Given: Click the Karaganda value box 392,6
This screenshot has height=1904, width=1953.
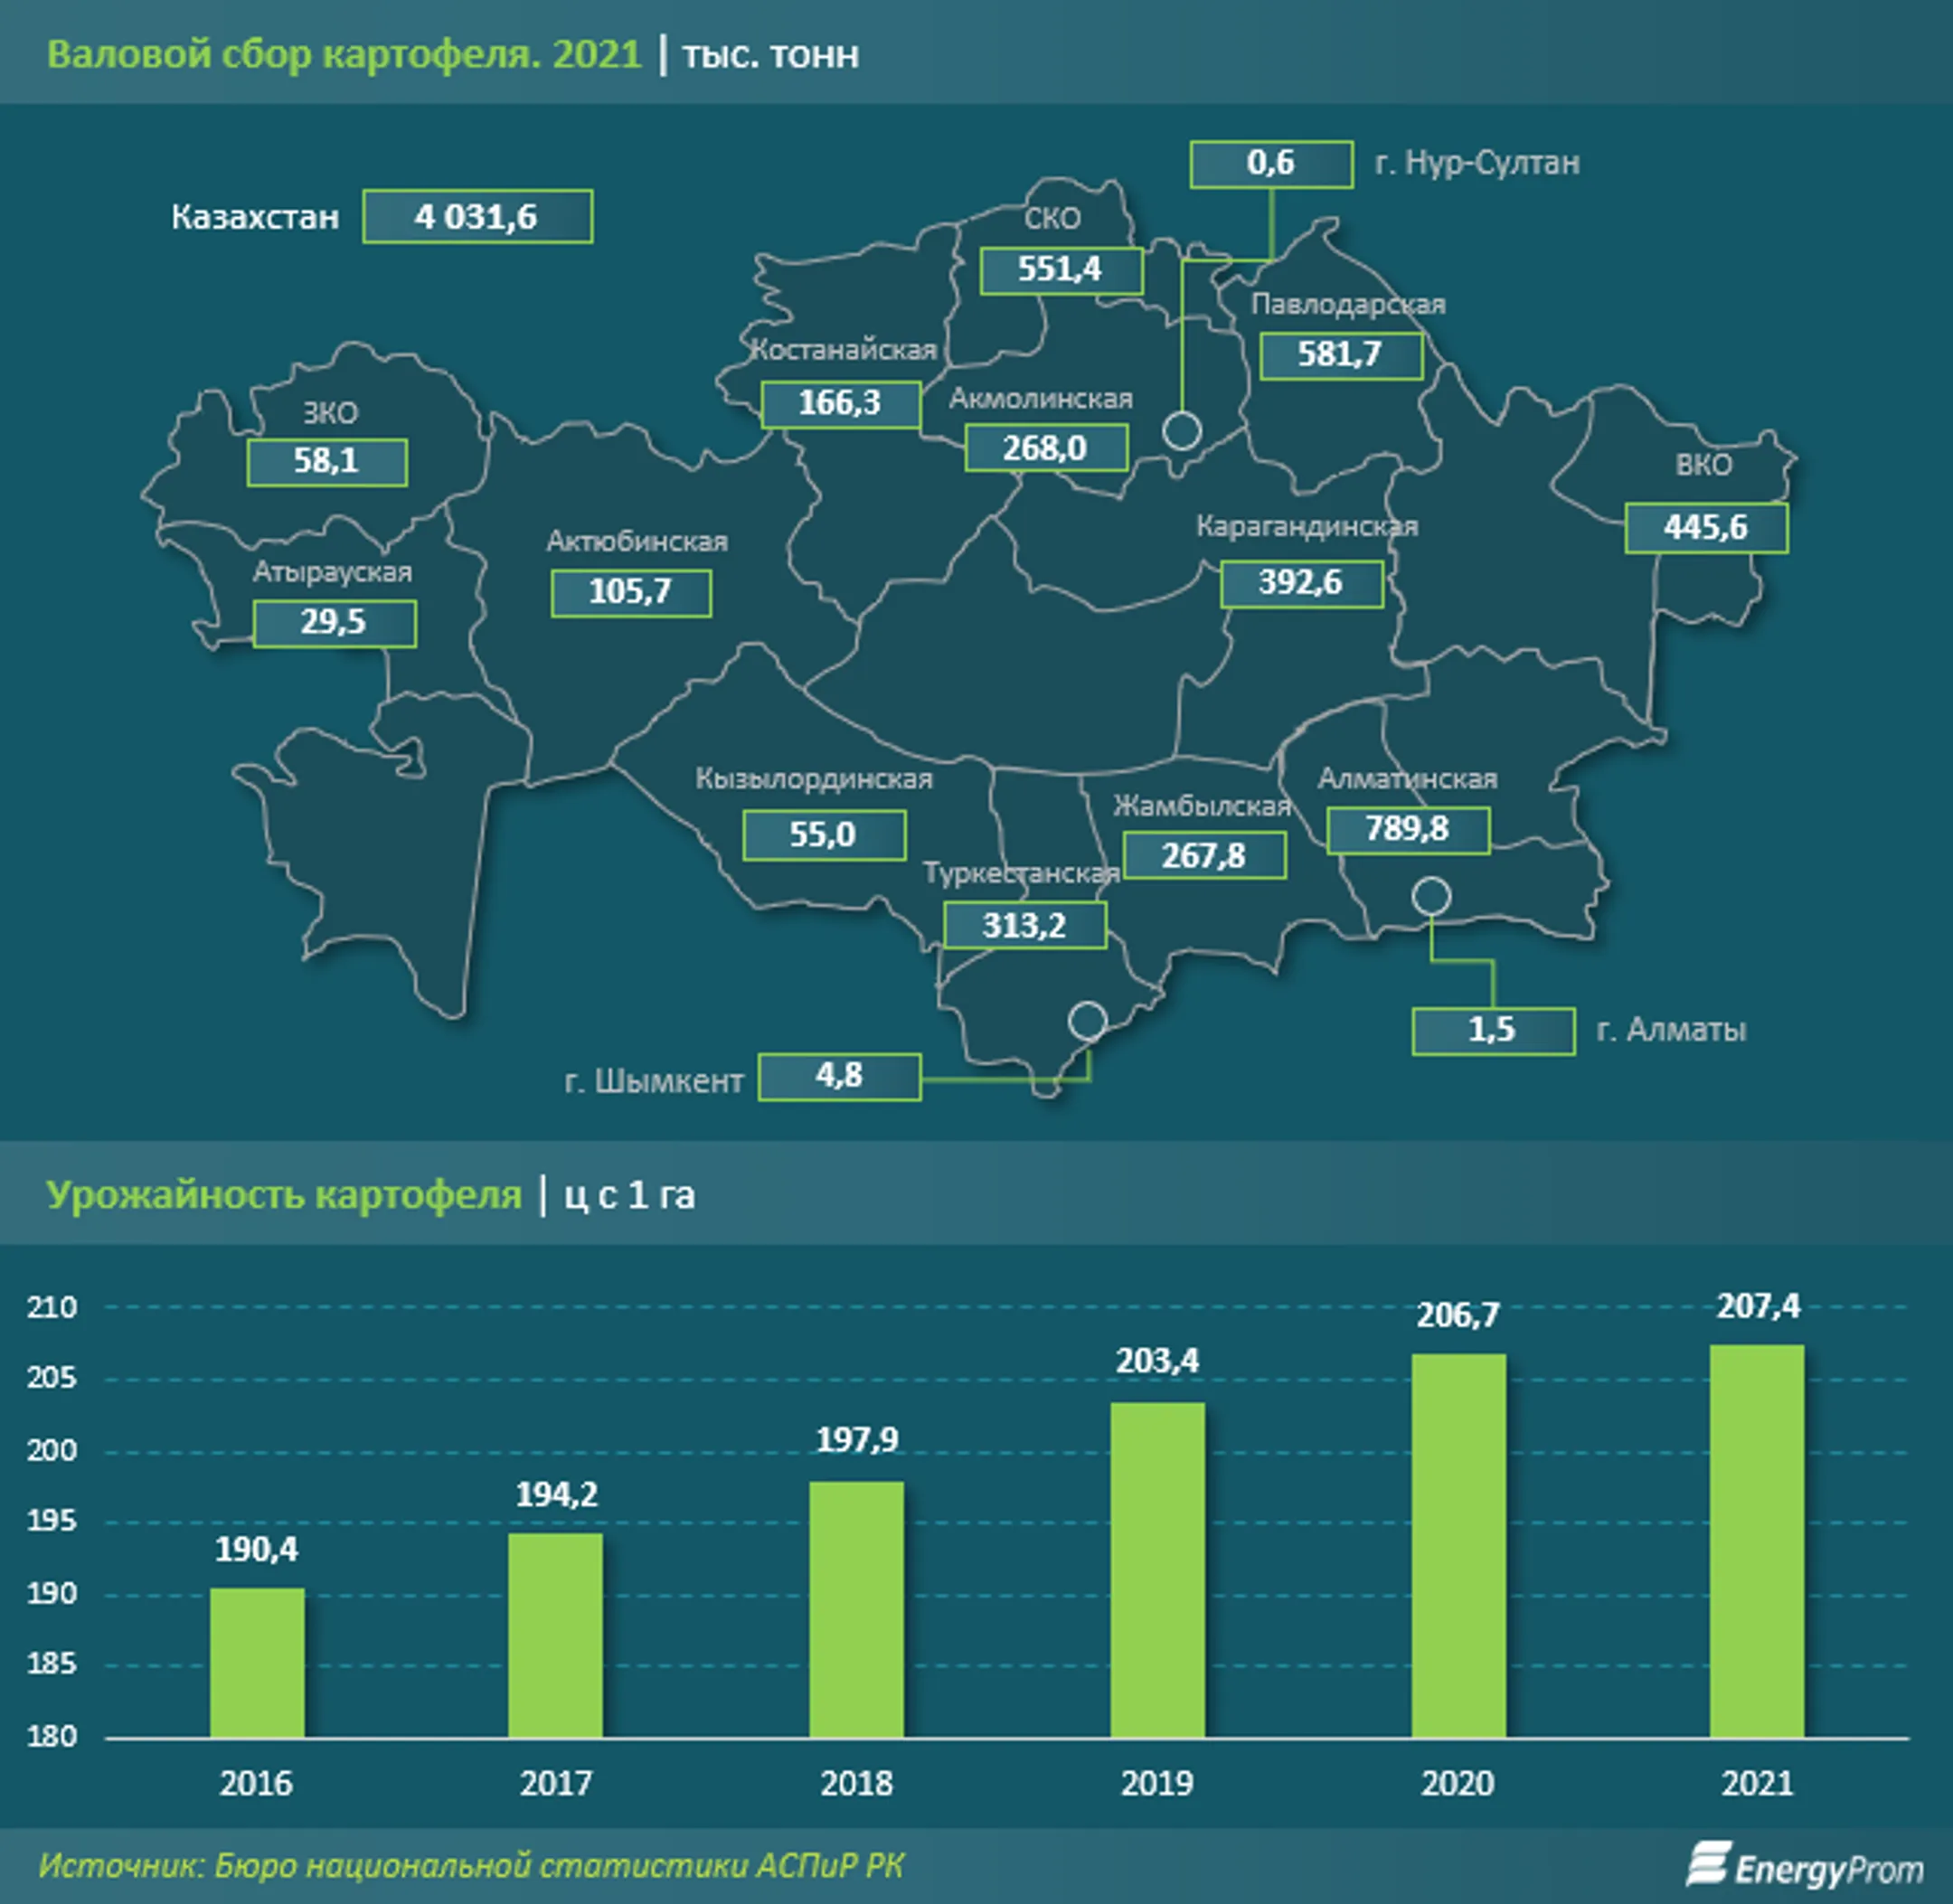Looking at the screenshot, I should pos(1301,583).
